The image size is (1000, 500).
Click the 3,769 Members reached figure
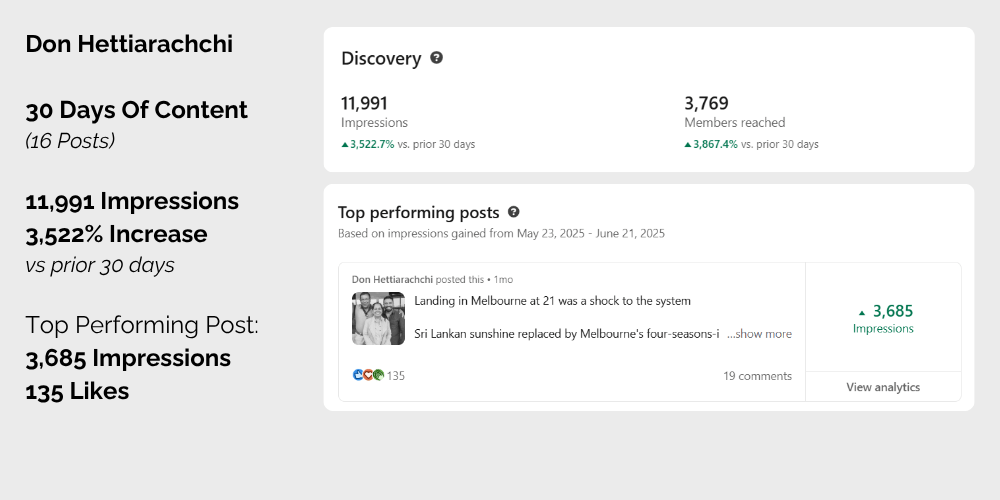tap(706, 103)
